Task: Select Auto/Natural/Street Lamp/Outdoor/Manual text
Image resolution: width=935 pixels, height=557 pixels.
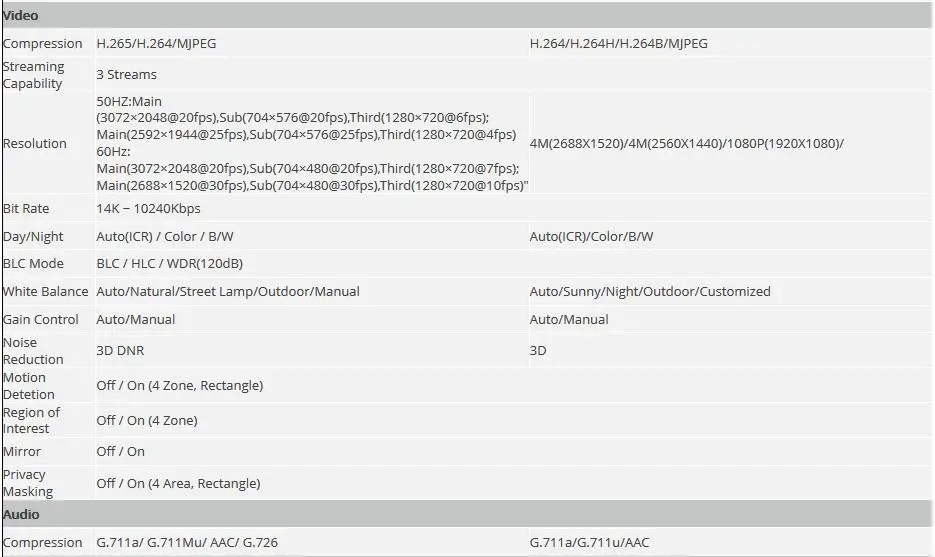Action: (x=228, y=292)
